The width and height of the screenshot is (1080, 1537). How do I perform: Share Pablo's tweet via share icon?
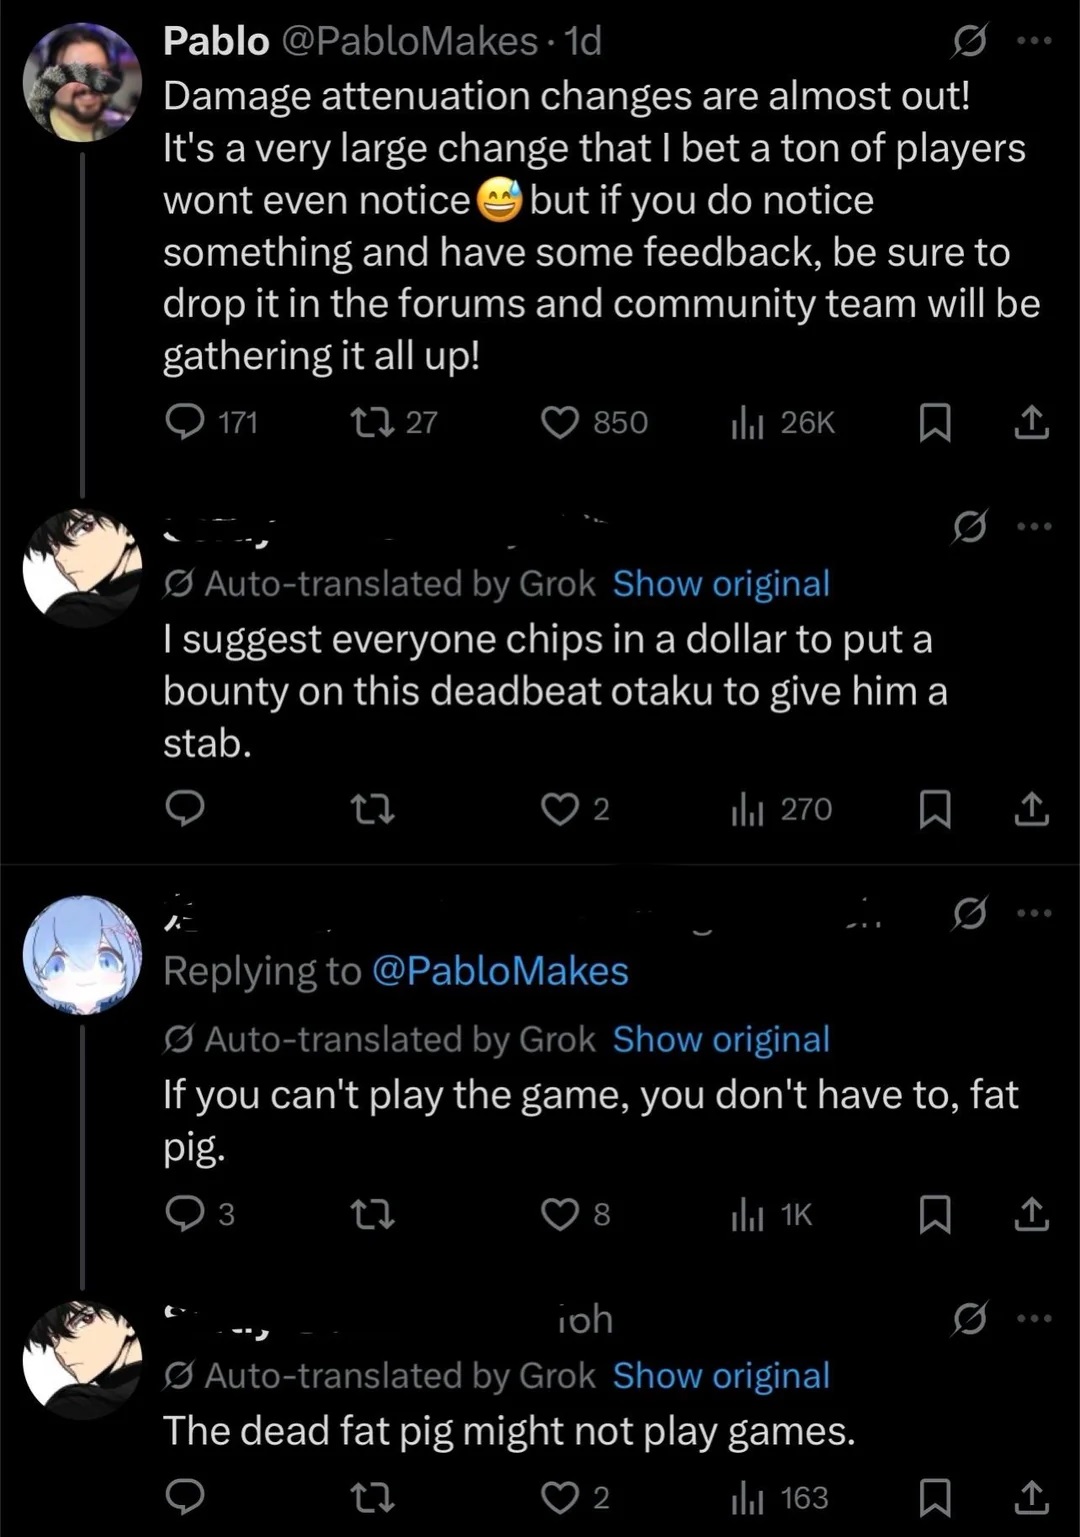tap(1031, 423)
